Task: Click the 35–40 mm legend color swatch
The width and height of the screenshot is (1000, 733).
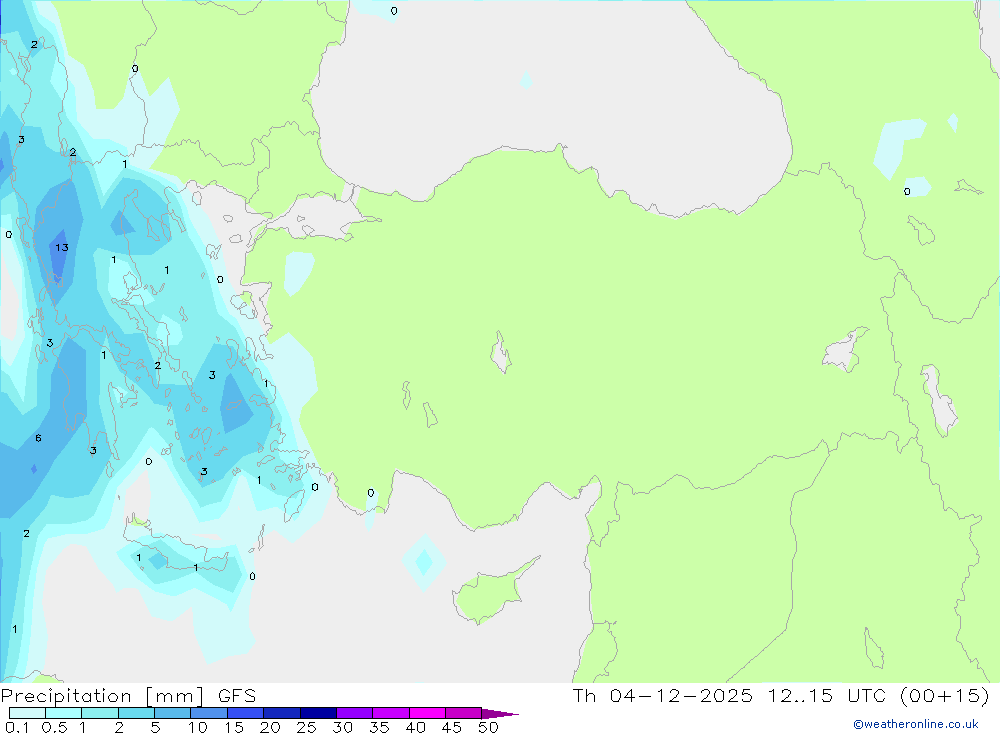Action: tap(391, 713)
